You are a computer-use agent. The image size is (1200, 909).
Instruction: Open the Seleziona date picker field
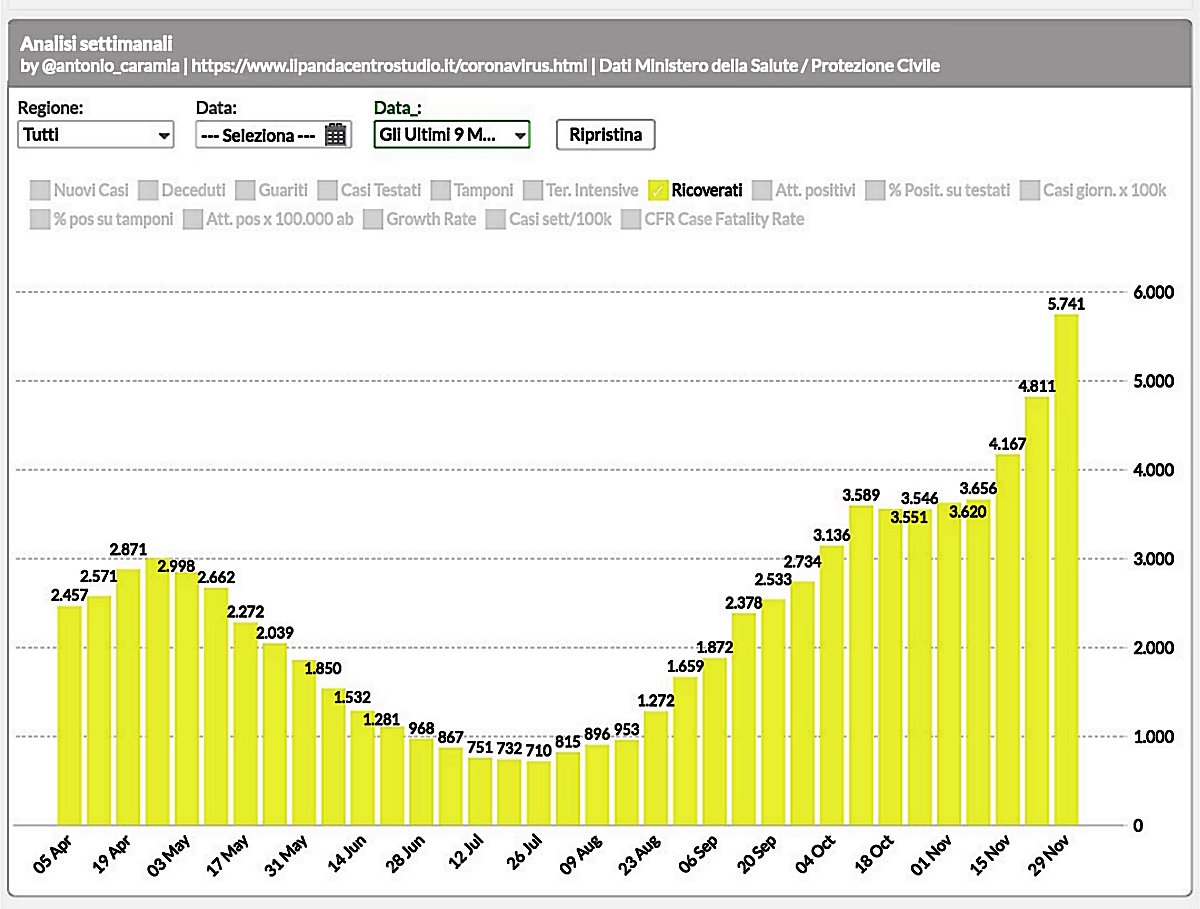(262, 135)
